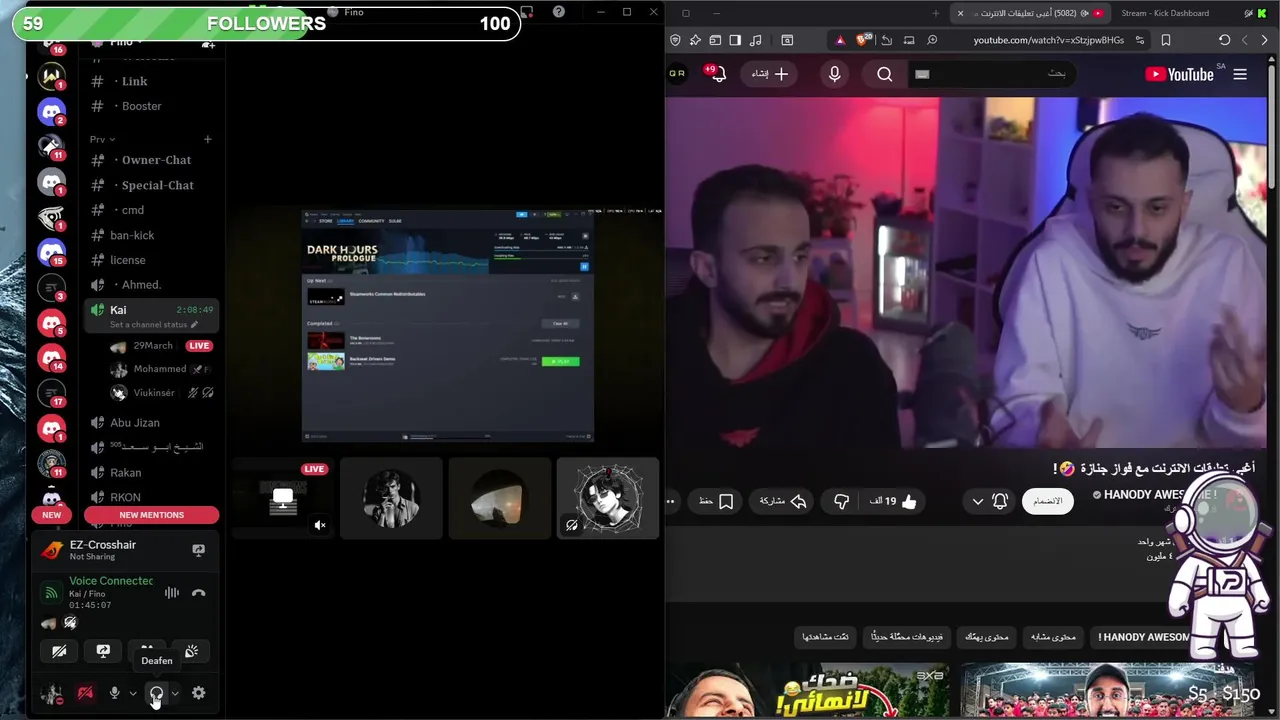Edit Set a channel status text
The image size is (1280, 720).
(x=154, y=325)
